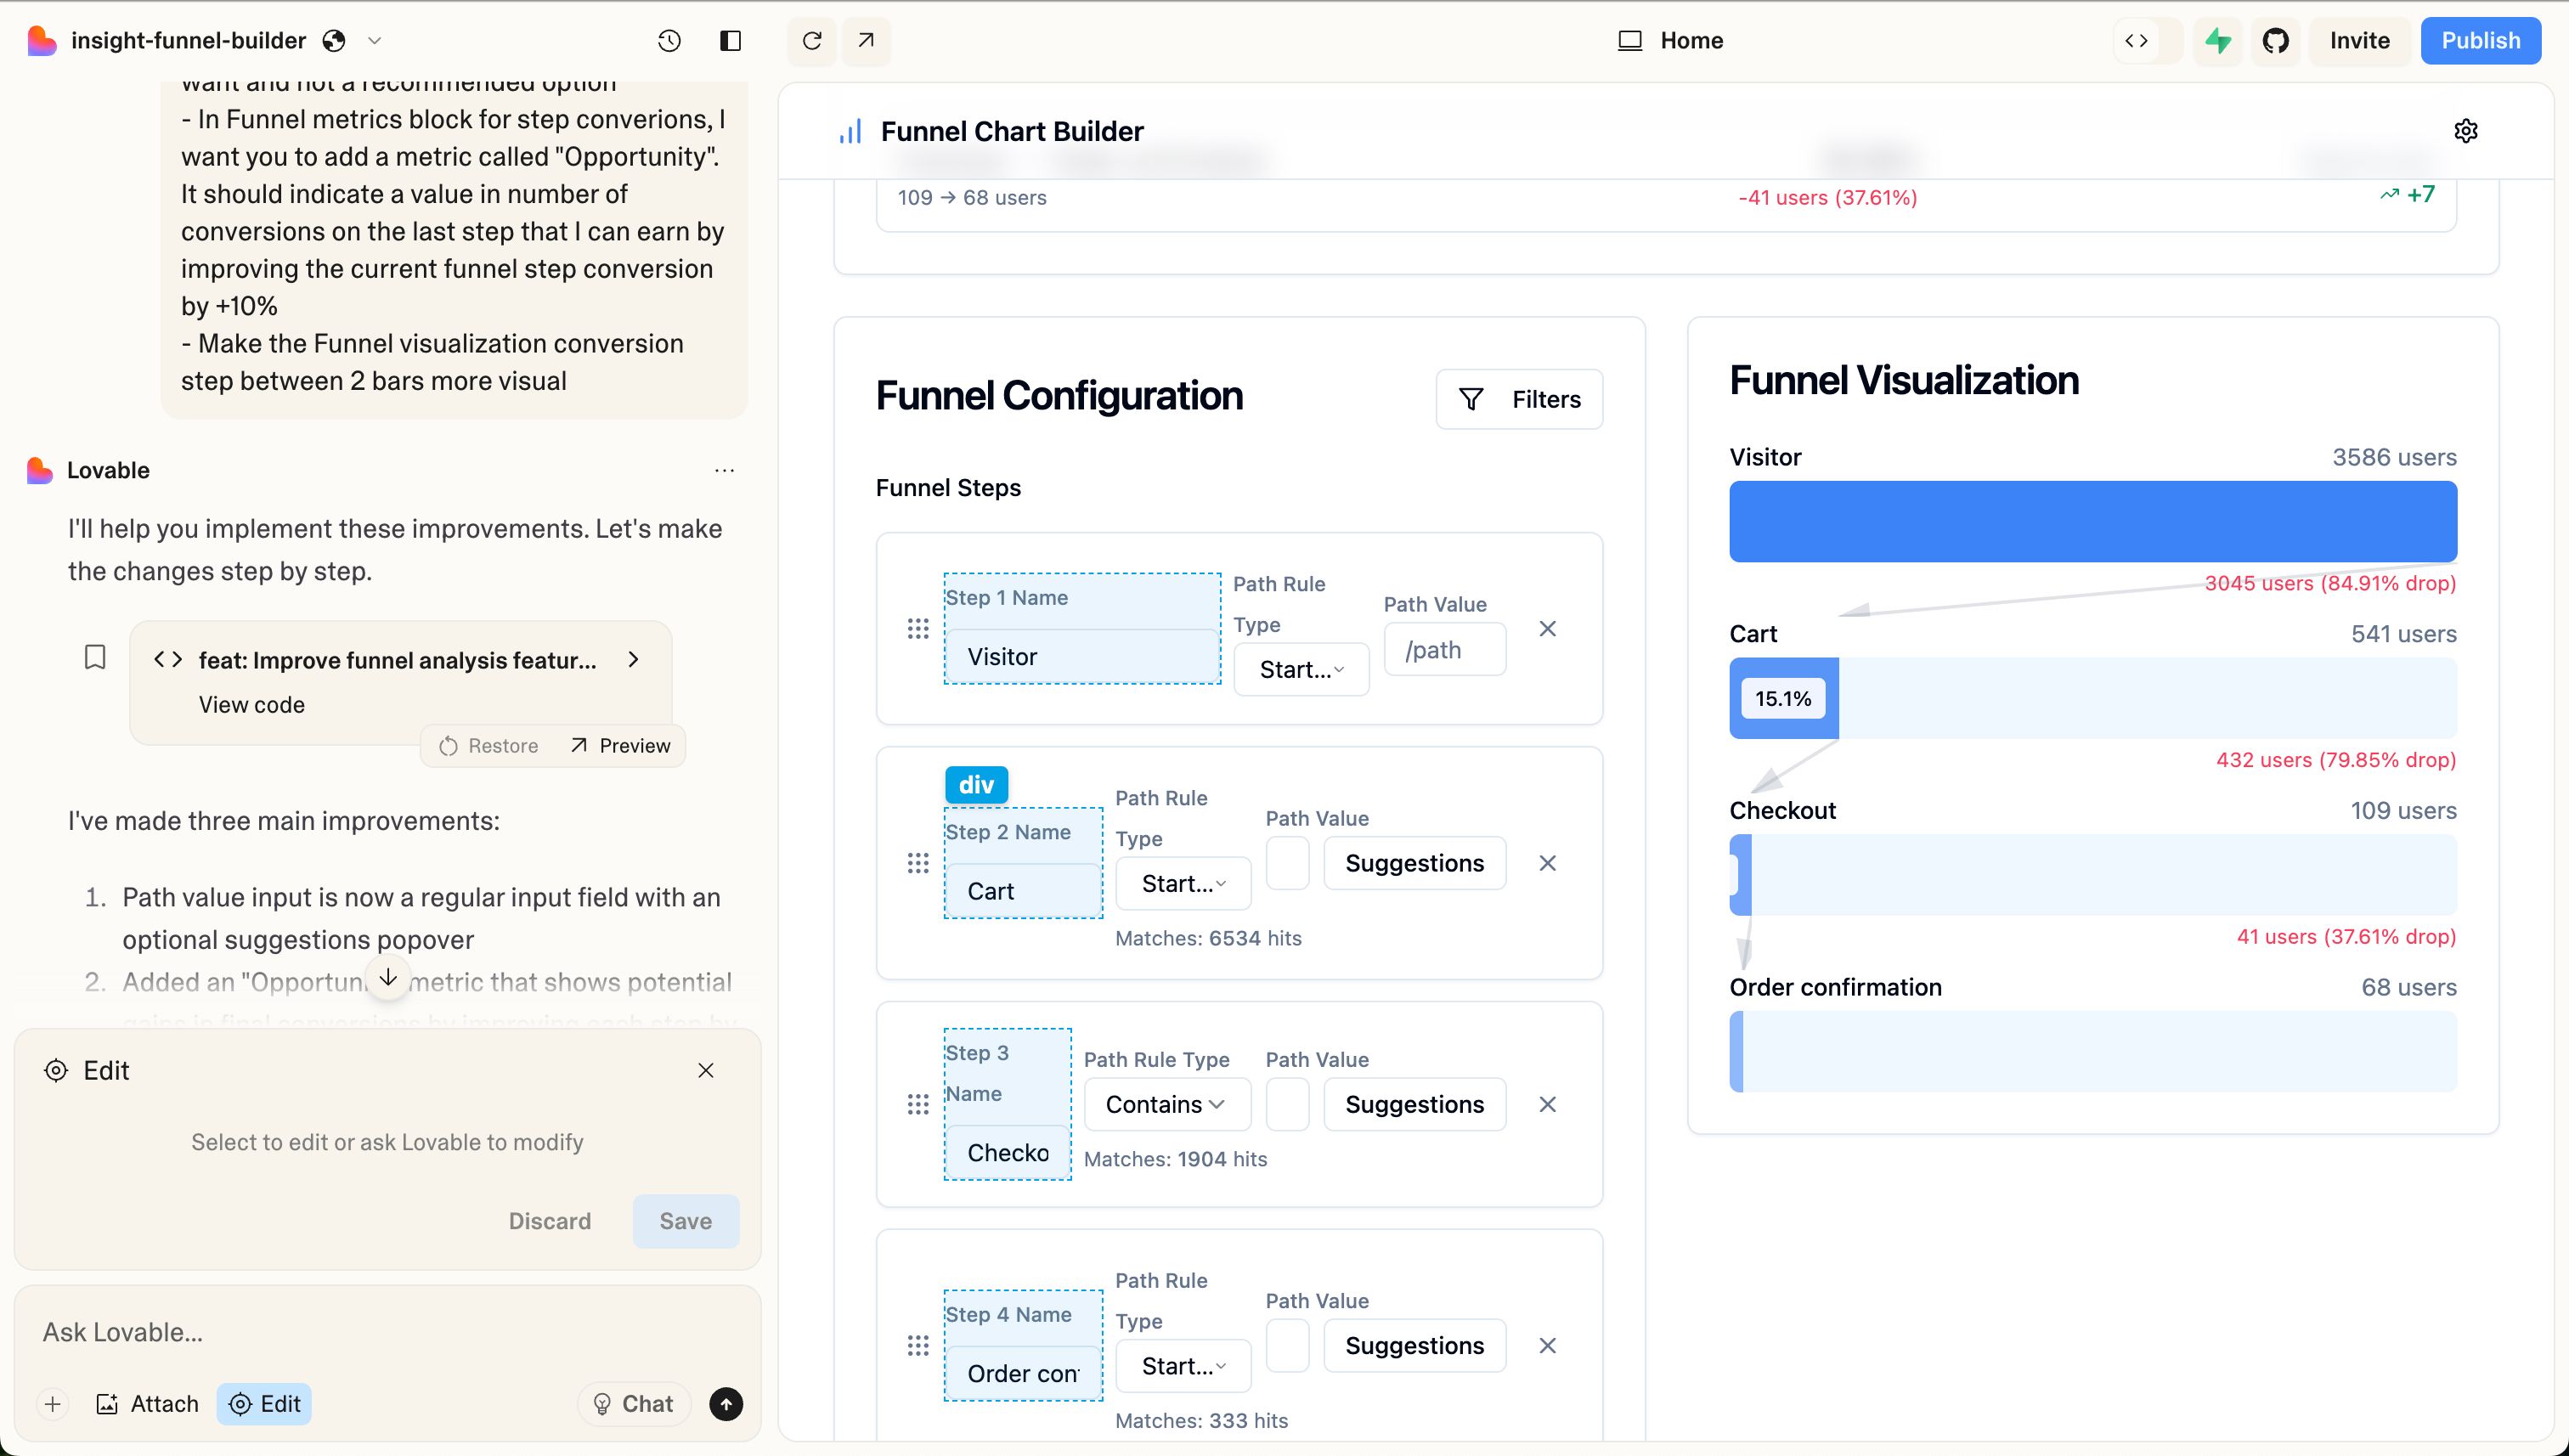Open Step 2 Path Rule Type dropdown
This screenshot has width=2569, height=1456.
click(1183, 883)
